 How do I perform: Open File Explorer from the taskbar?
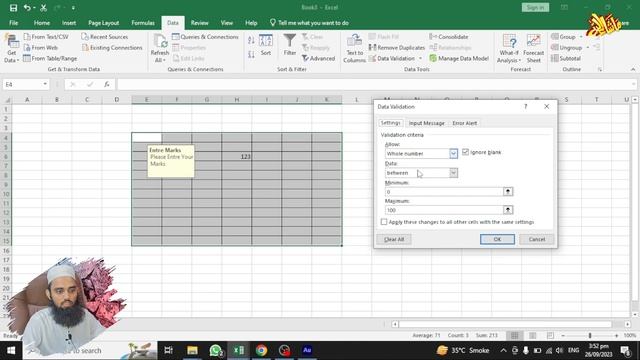193,350
